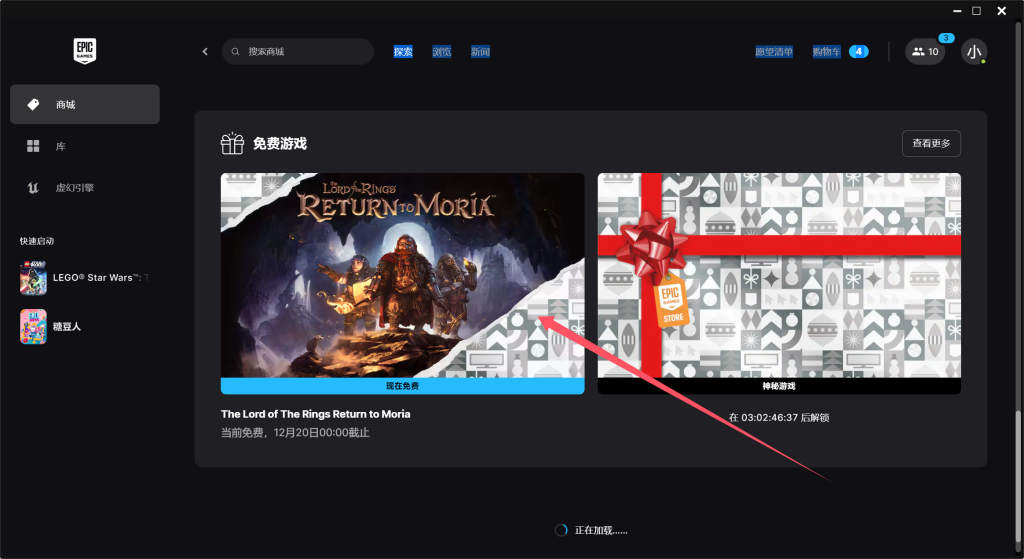
Task: Open the Return to Moria game artwork
Action: coord(402,275)
